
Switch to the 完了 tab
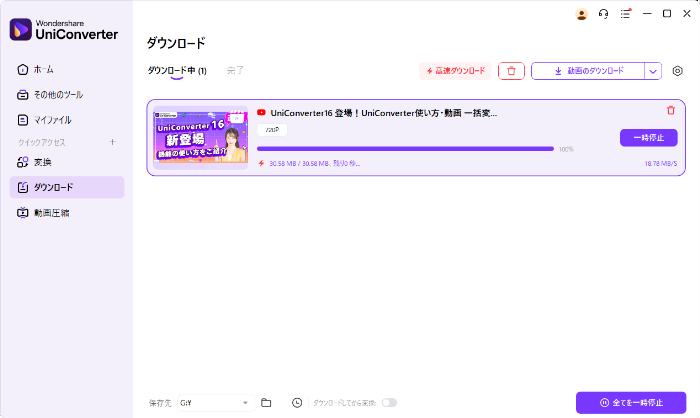235,71
